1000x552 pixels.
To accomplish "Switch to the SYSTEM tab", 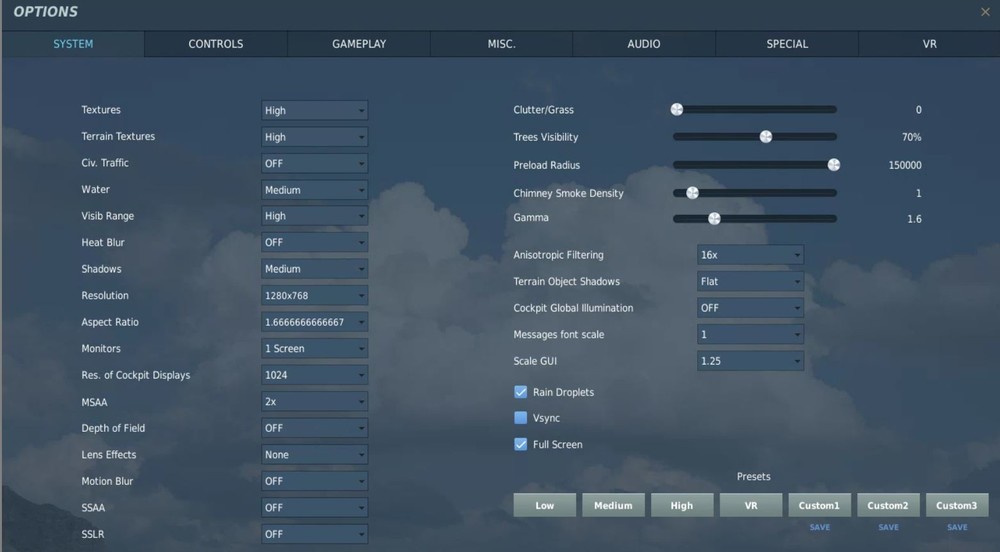I will (x=73, y=44).
